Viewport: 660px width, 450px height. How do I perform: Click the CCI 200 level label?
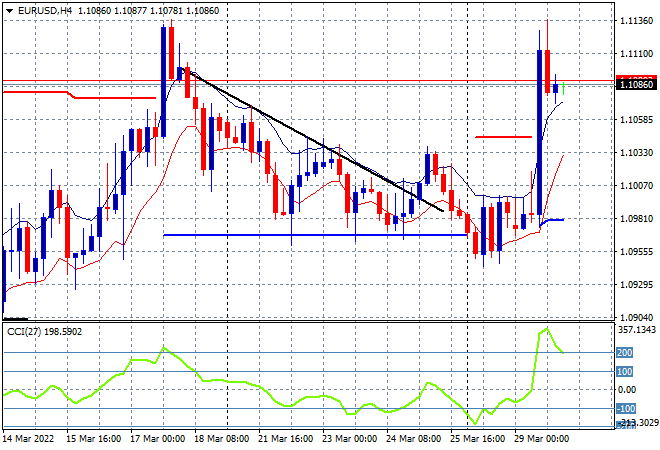tap(625, 353)
